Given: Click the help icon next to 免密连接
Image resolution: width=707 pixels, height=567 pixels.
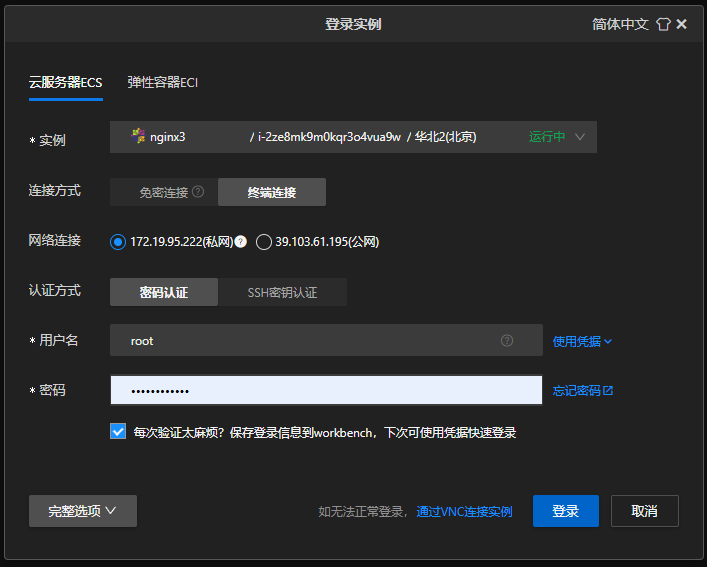Looking at the screenshot, I should [198, 192].
